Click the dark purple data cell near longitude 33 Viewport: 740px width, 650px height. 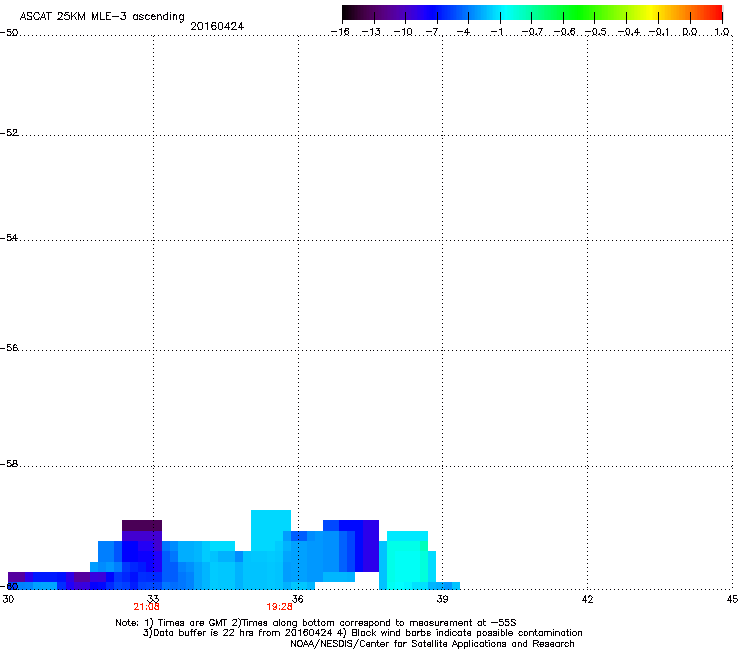pyautogui.click(x=142, y=525)
